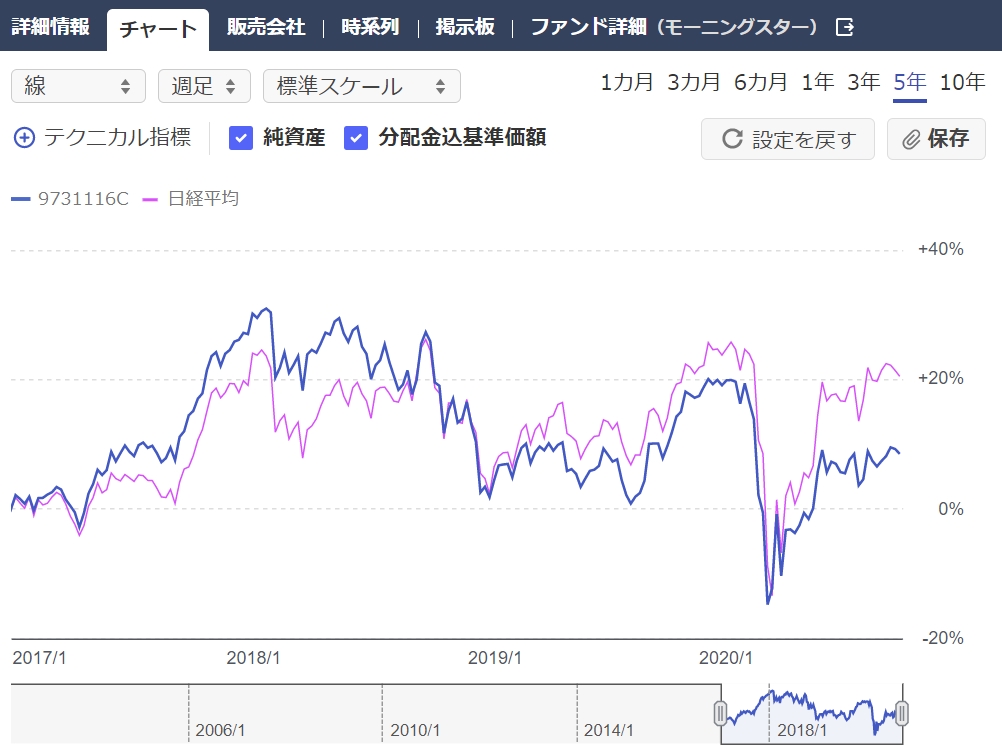
Task: Click the pink 日経平均 legend line marker
Action: point(150,199)
